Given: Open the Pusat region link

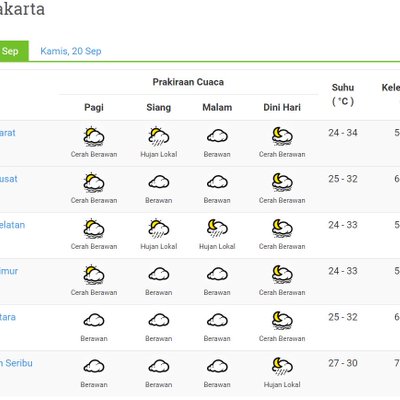Looking at the screenshot, I should (x=9, y=179).
